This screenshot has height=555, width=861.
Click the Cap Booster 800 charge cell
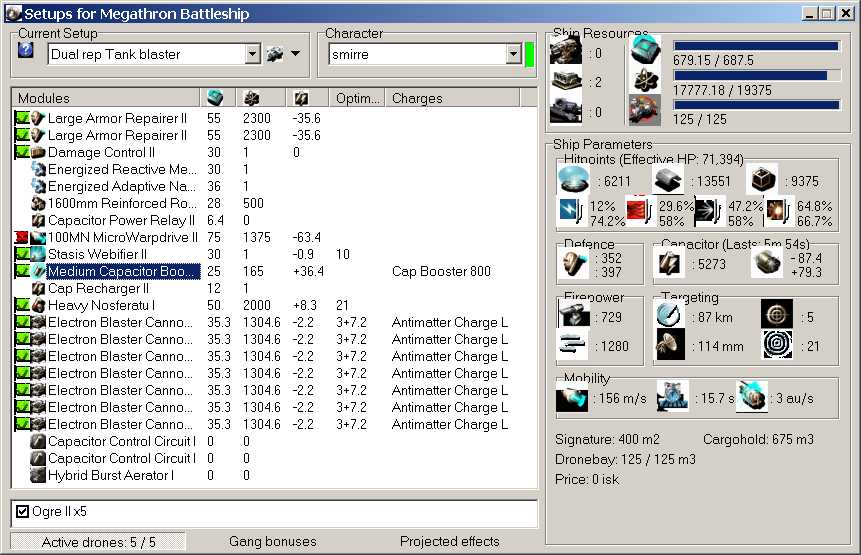coord(441,271)
